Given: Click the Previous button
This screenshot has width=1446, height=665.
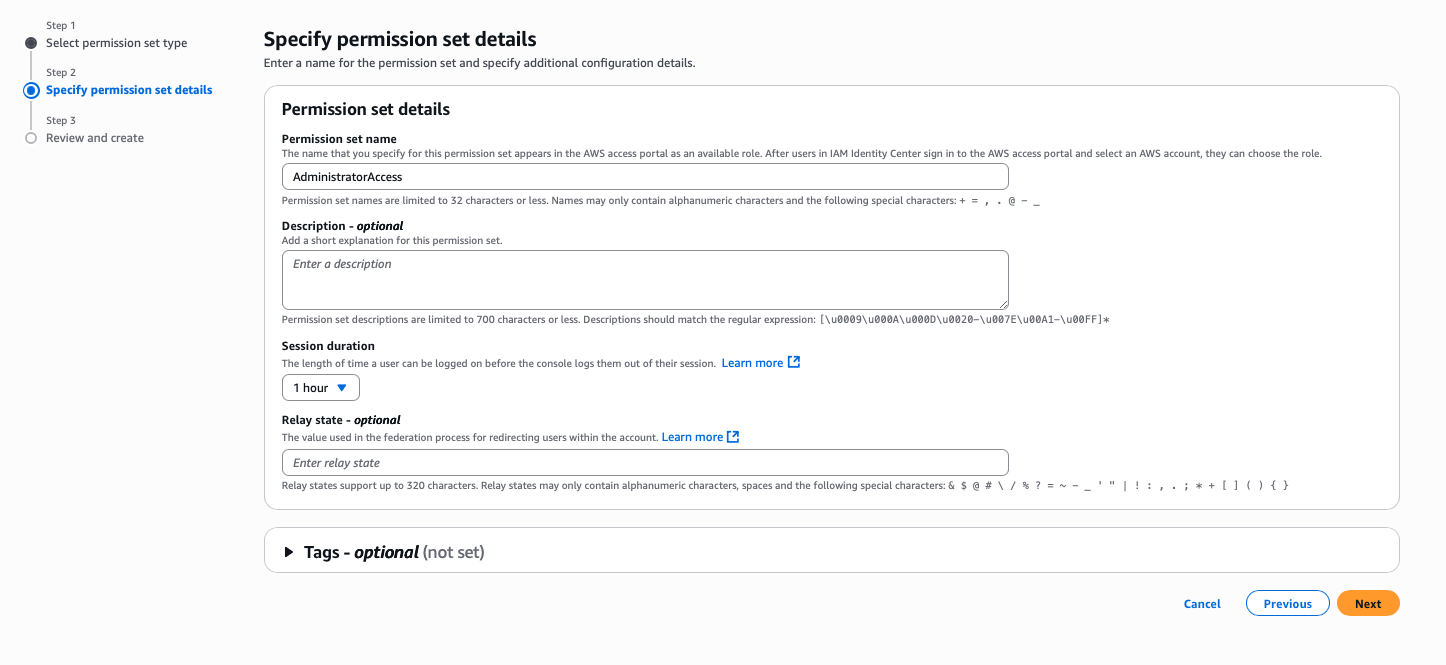Looking at the screenshot, I should [x=1287, y=603].
